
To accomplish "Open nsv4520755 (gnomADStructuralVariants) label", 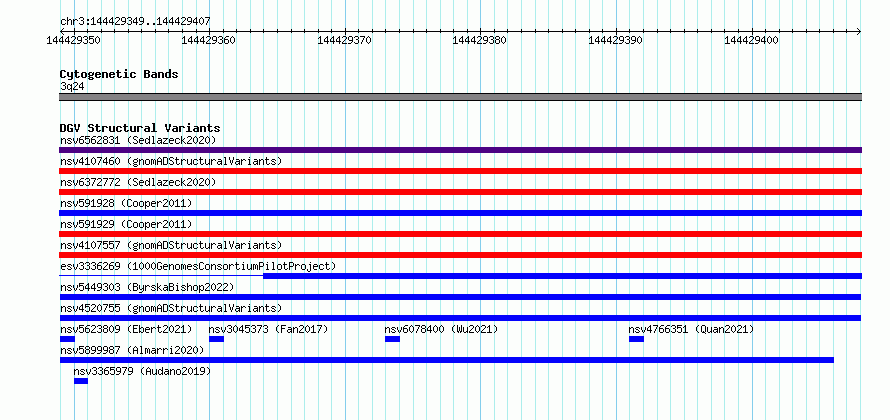I will tap(171, 308).
